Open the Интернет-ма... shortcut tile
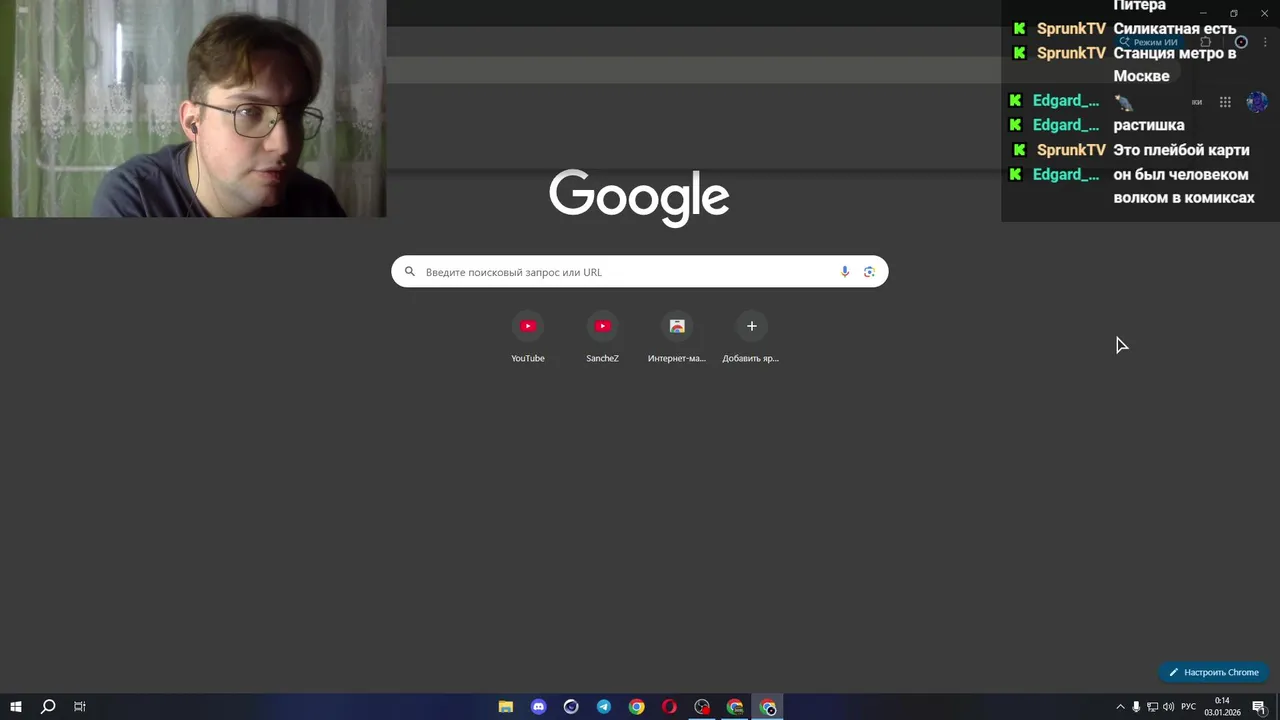The height and width of the screenshot is (720, 1280). pyautogui.click(x=677, y=338)
